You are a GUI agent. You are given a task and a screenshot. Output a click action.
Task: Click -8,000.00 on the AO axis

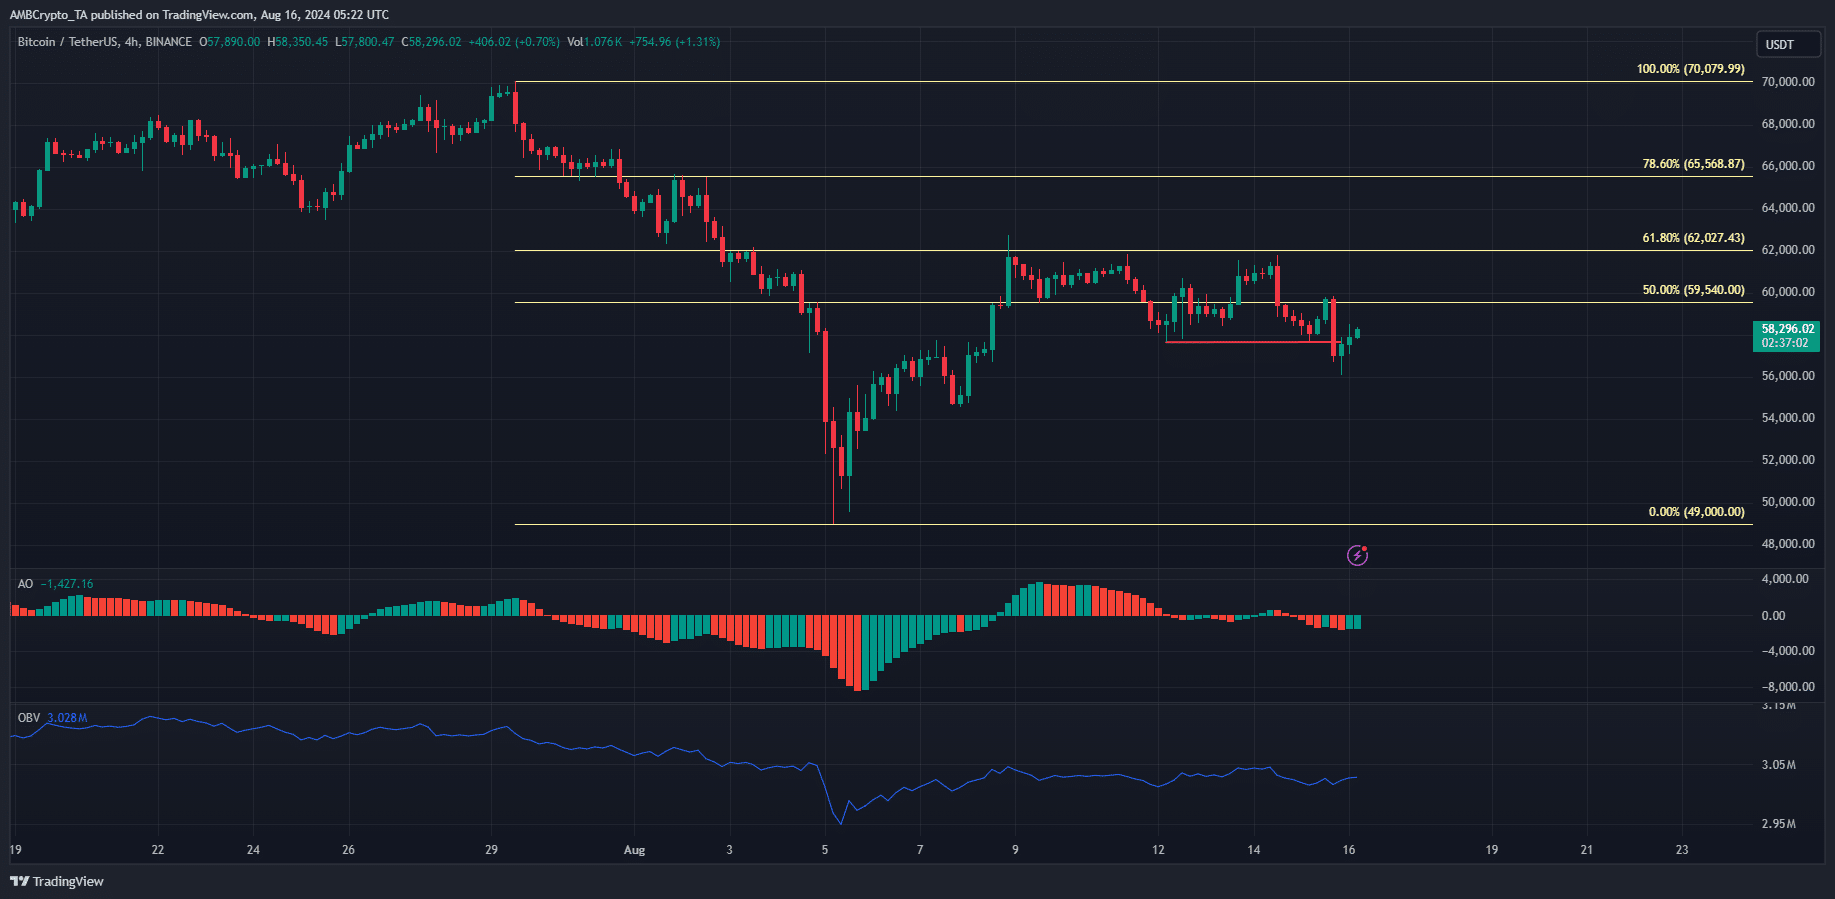pos(1788,687)
